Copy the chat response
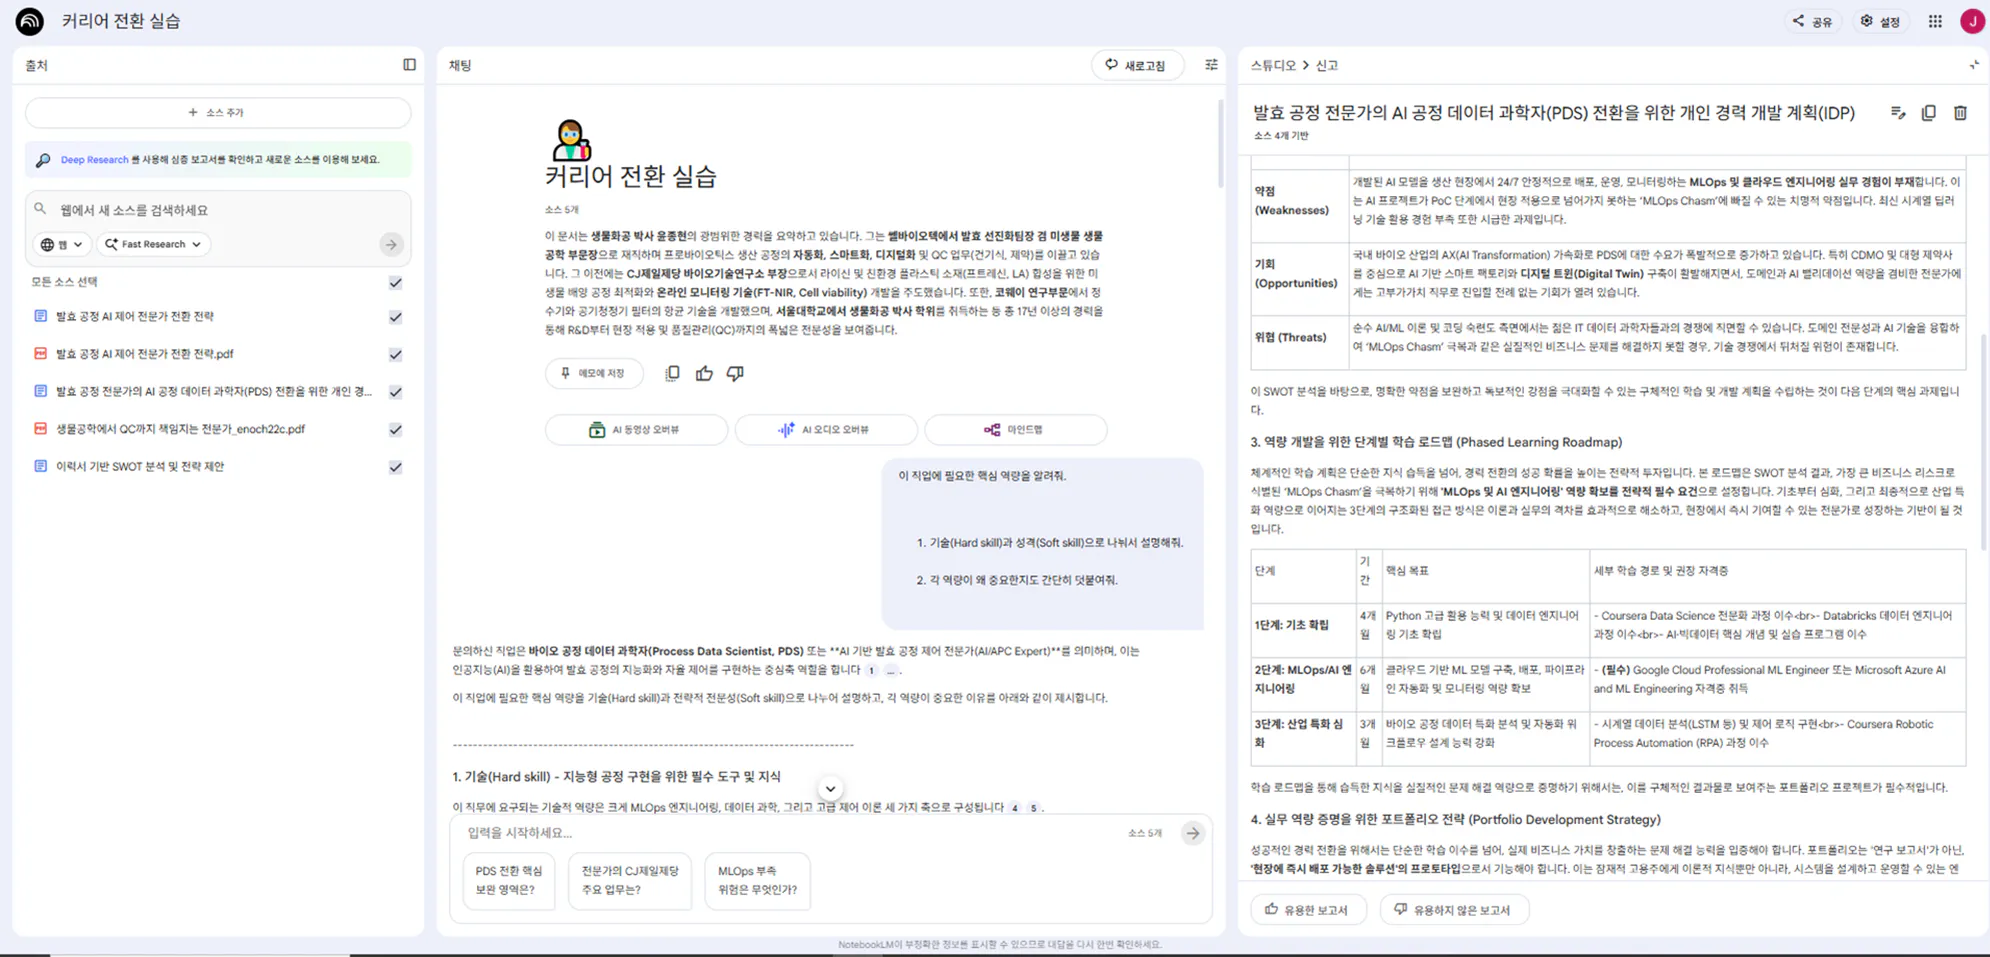Screen dimensions: 1990x957 pyautogui.click(x=672, y=372)
